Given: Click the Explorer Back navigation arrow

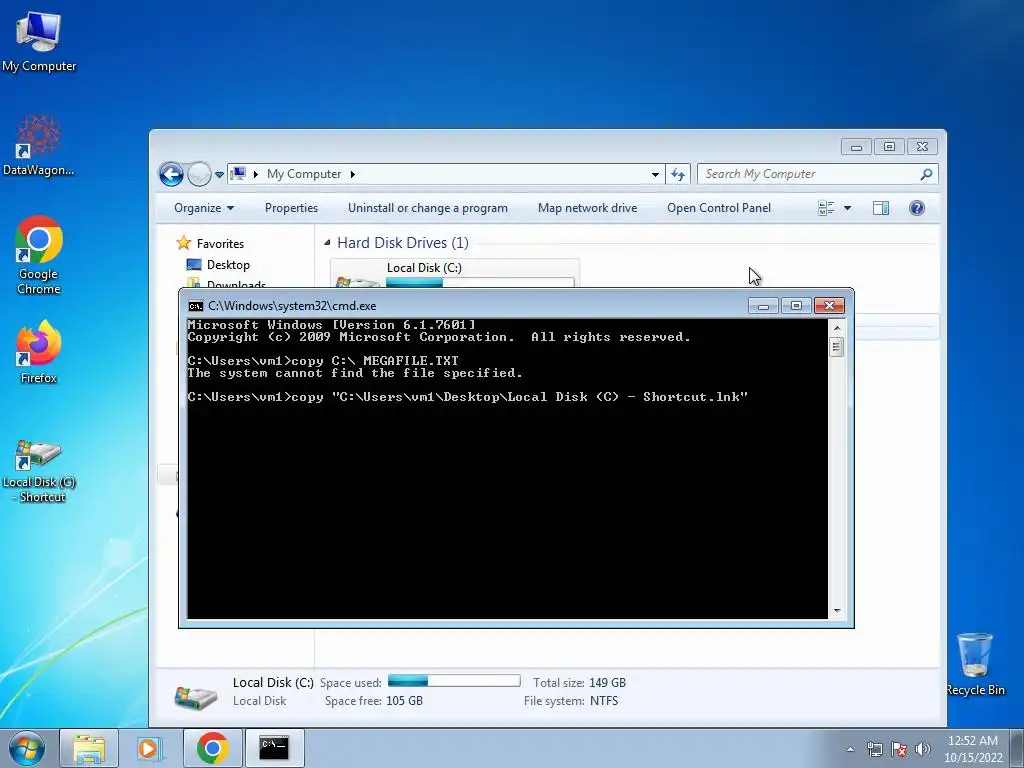Looking at the screenshot, I should (171, 174).
